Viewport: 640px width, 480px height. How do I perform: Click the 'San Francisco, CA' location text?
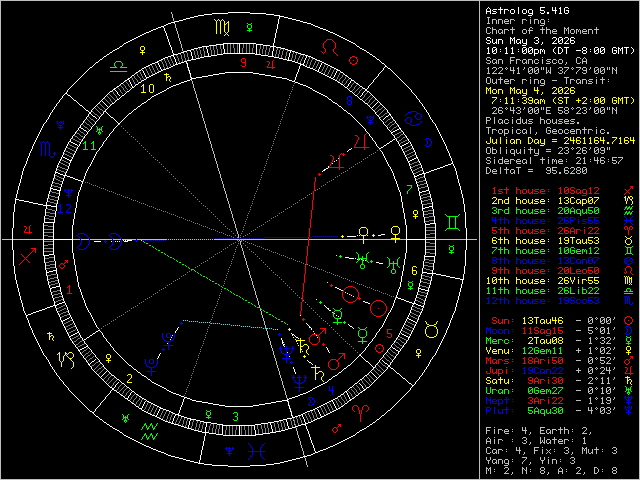click(536, 61)
